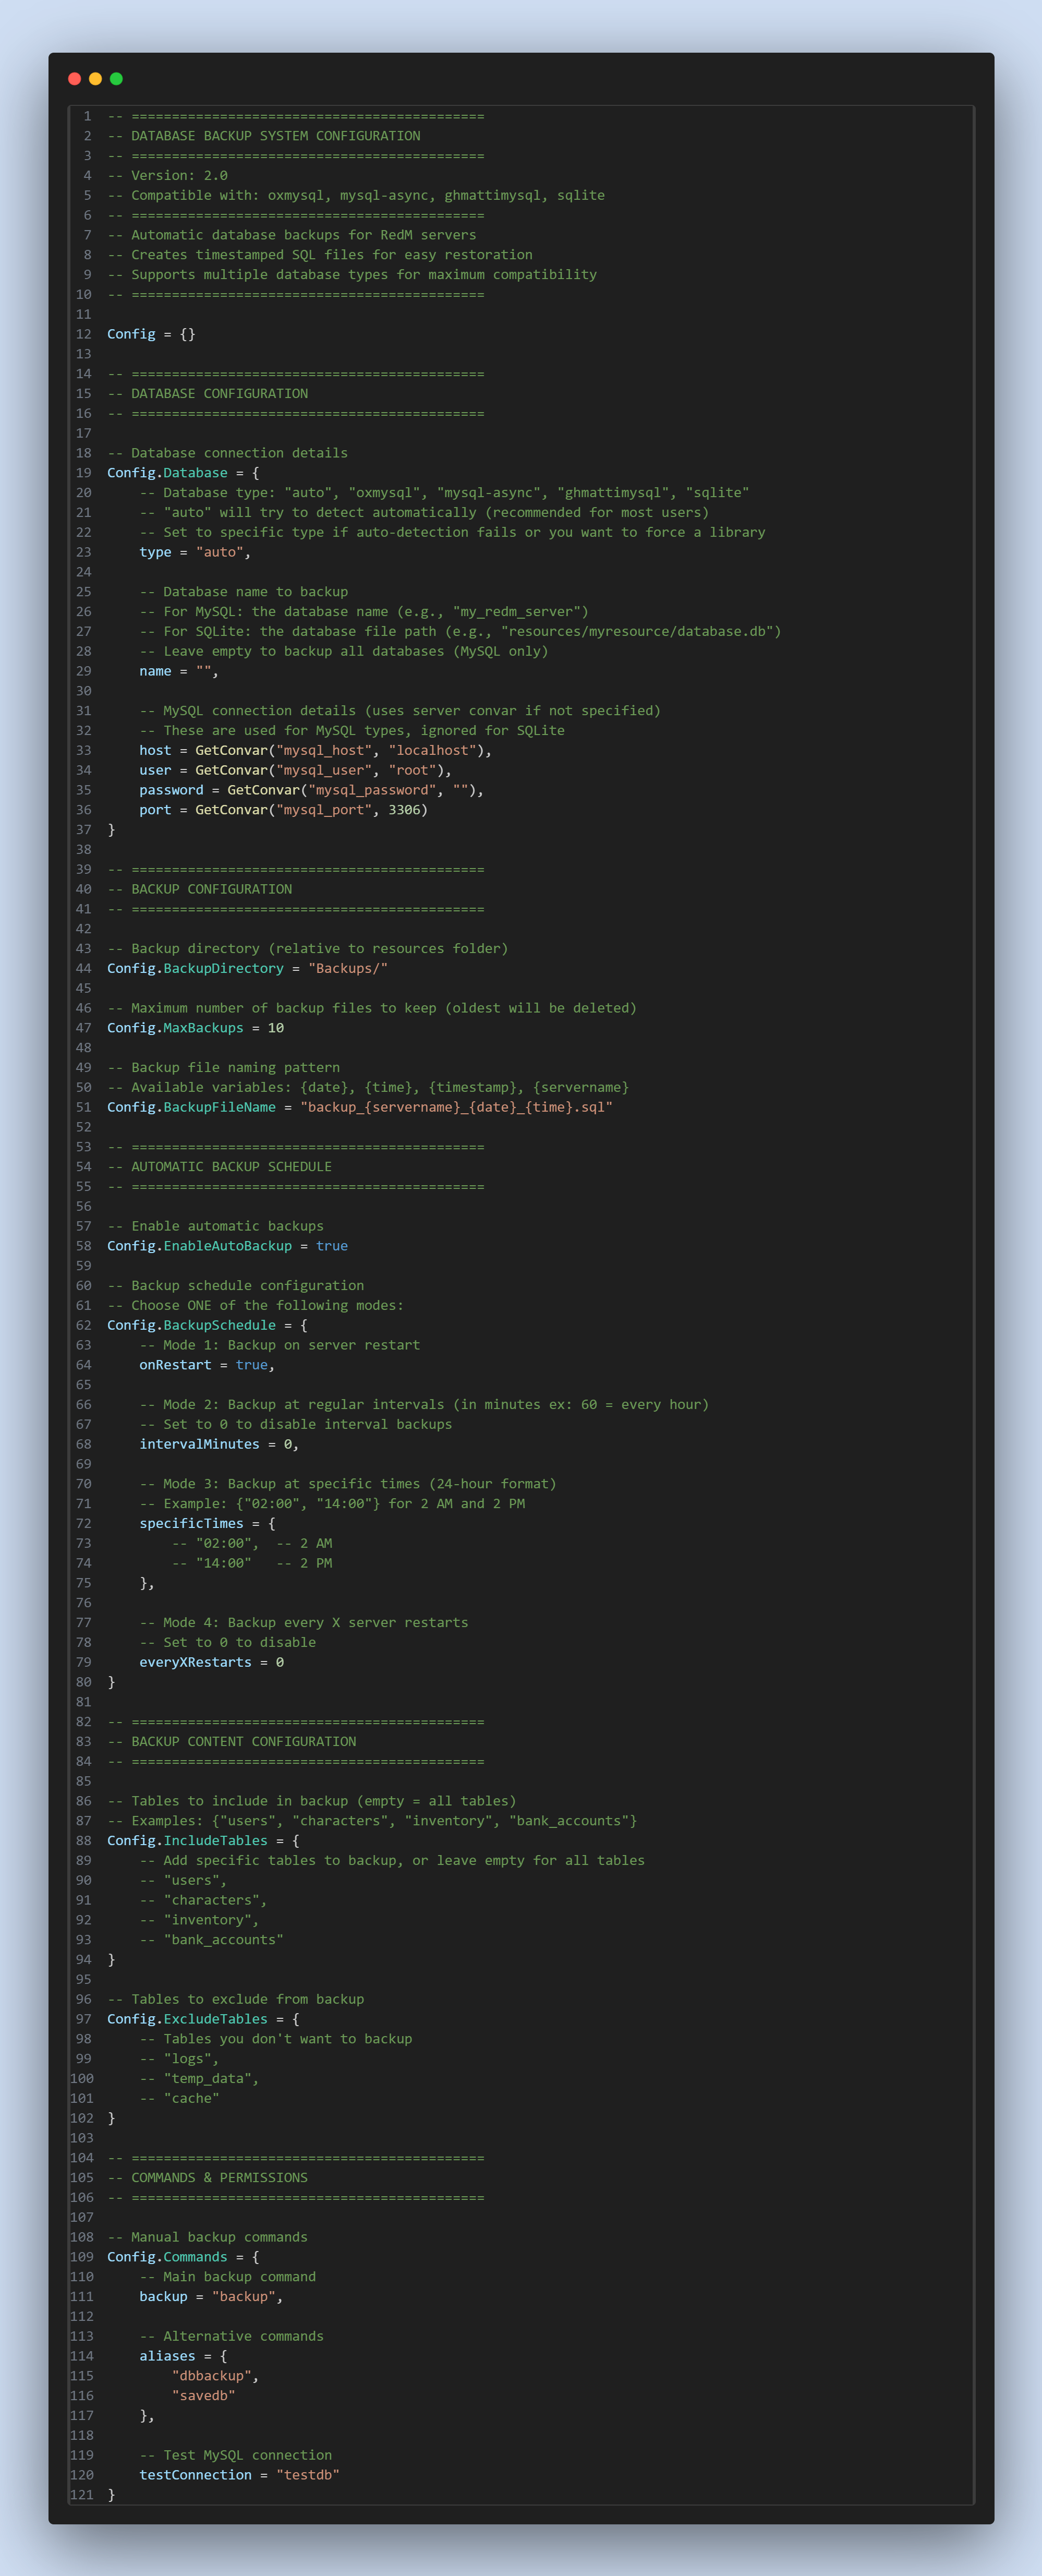The image size is (1042, 2576).
Task: Click 'Config.EnableAutoBackup' identifier
Action: [x=199, y=1246]
